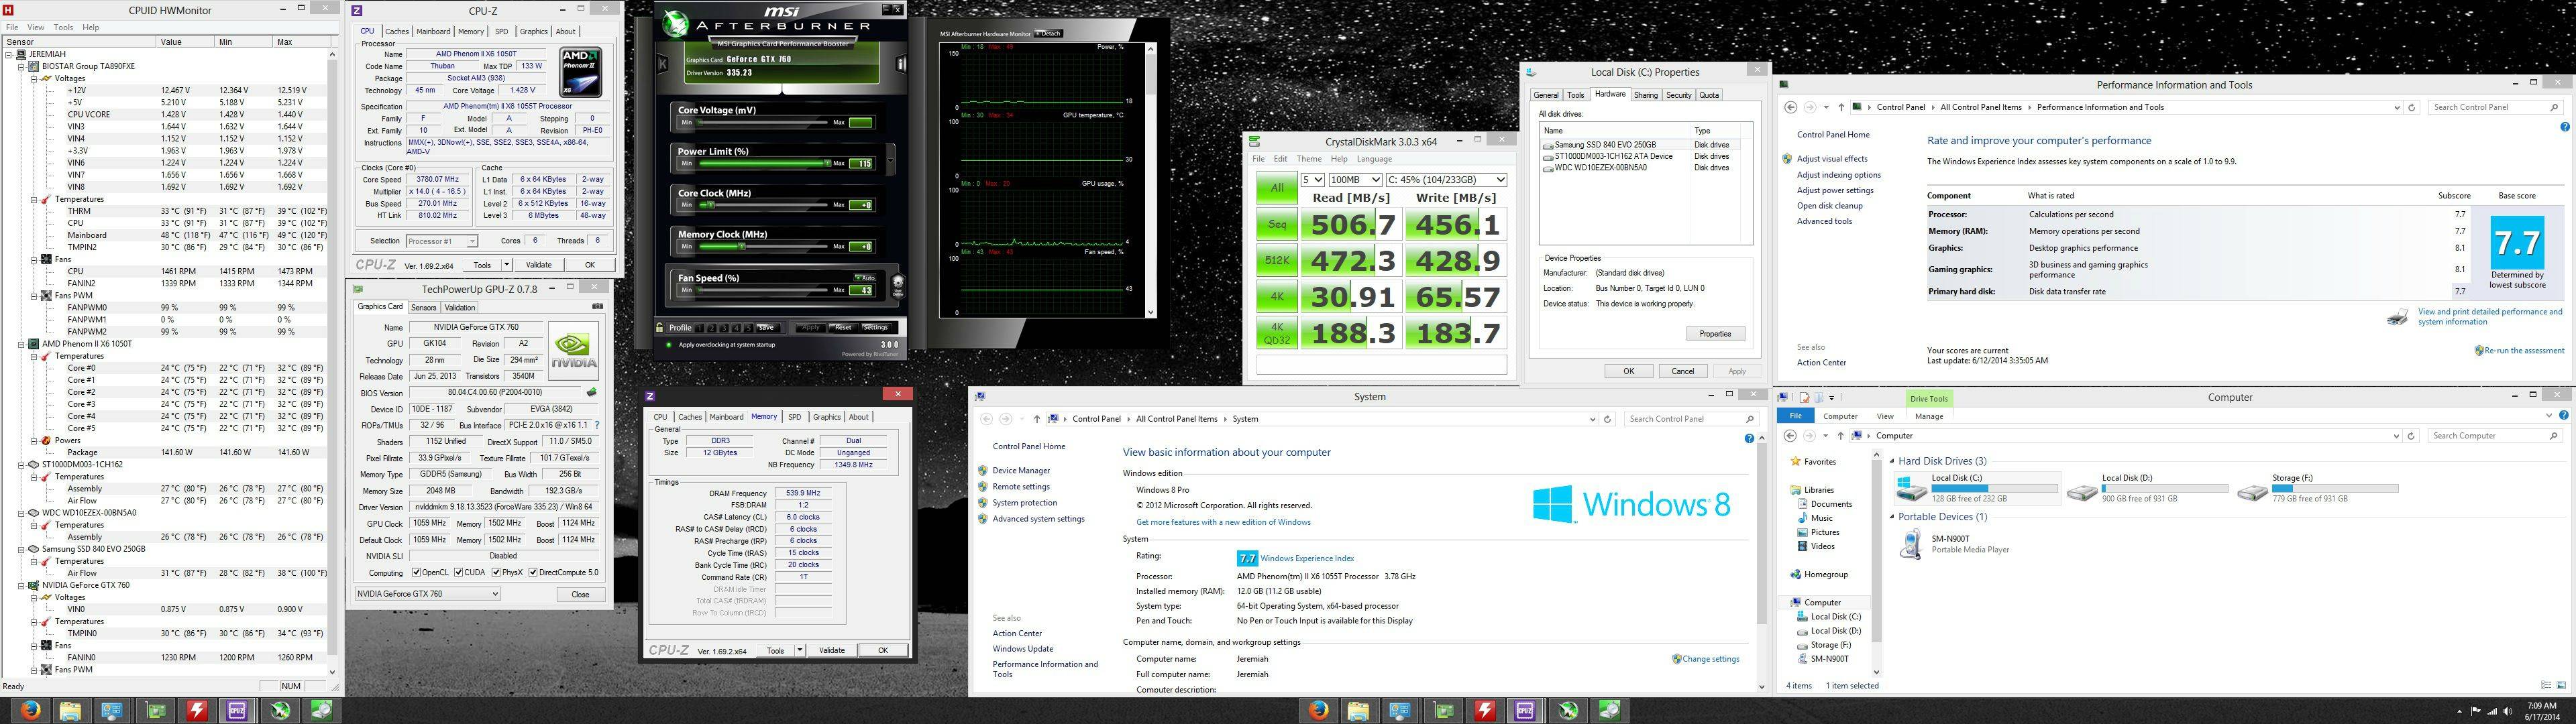Click the GPU-Z BIOS save chip icon
Image resolution: width=2576 pixels, height=724 pixels.
pos(591,393)
